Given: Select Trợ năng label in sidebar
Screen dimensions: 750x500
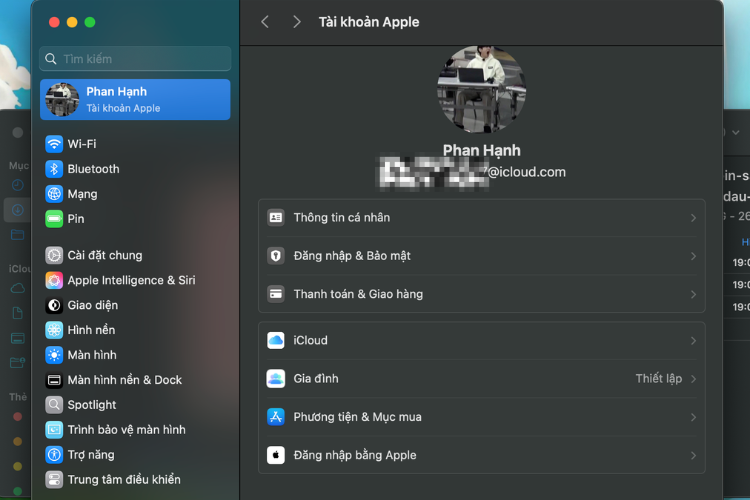Looking at the screenshot, I should tap(91, 455).
